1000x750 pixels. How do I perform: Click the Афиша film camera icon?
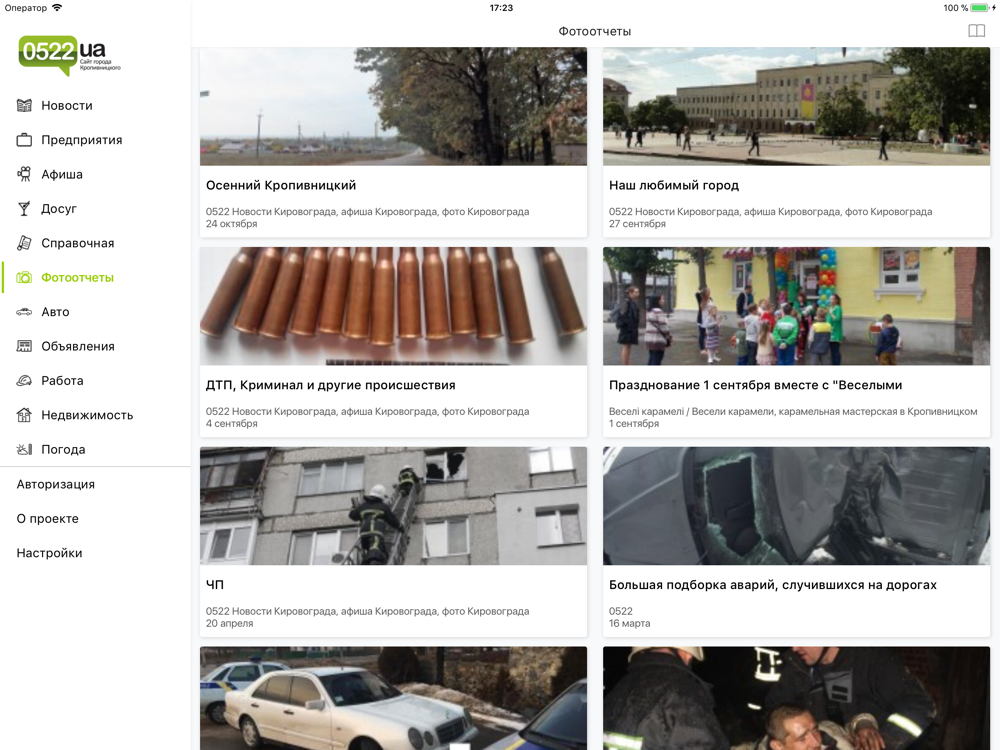point(24,175)
